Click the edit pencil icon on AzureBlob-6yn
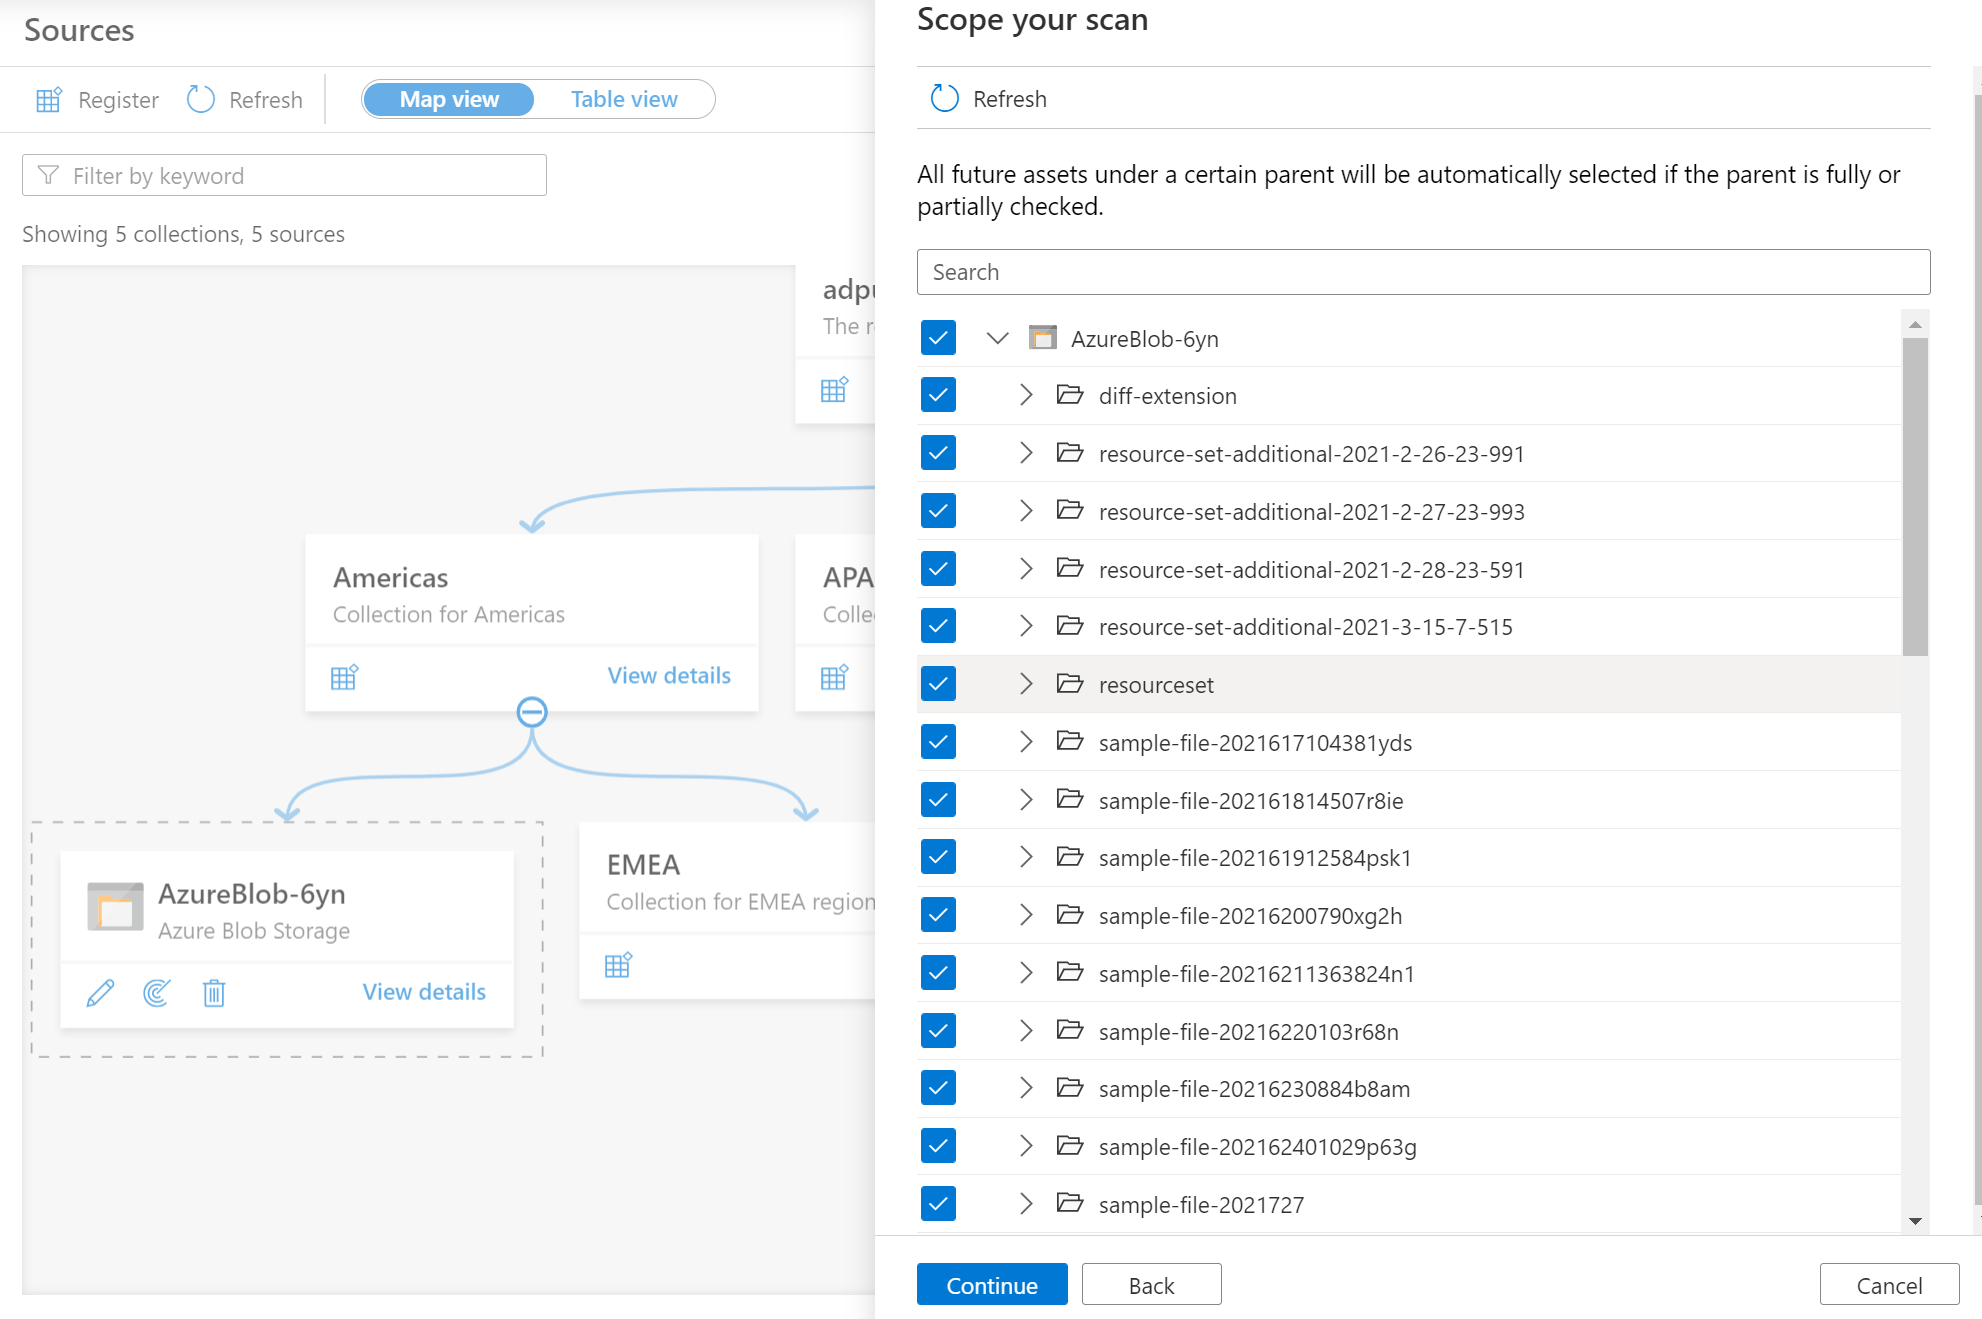This screenshot has width=1982, height=1319. click(x=100, y=991)
